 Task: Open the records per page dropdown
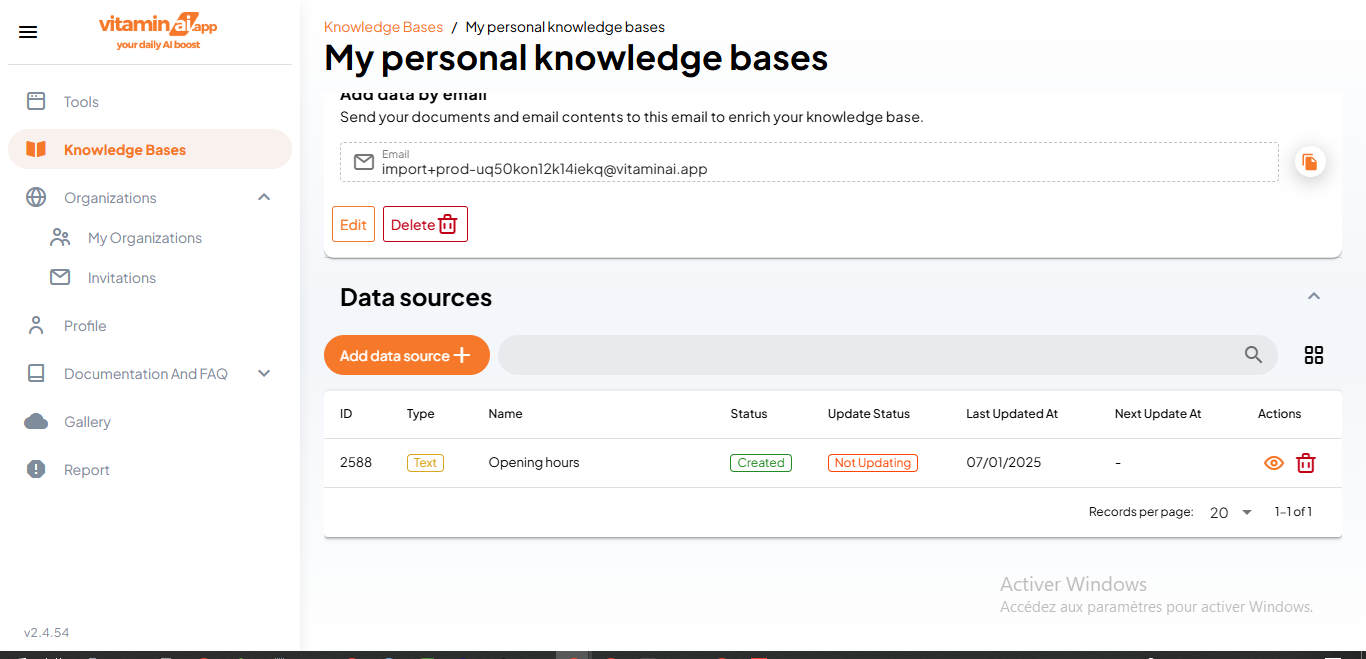click(1229, 512)
